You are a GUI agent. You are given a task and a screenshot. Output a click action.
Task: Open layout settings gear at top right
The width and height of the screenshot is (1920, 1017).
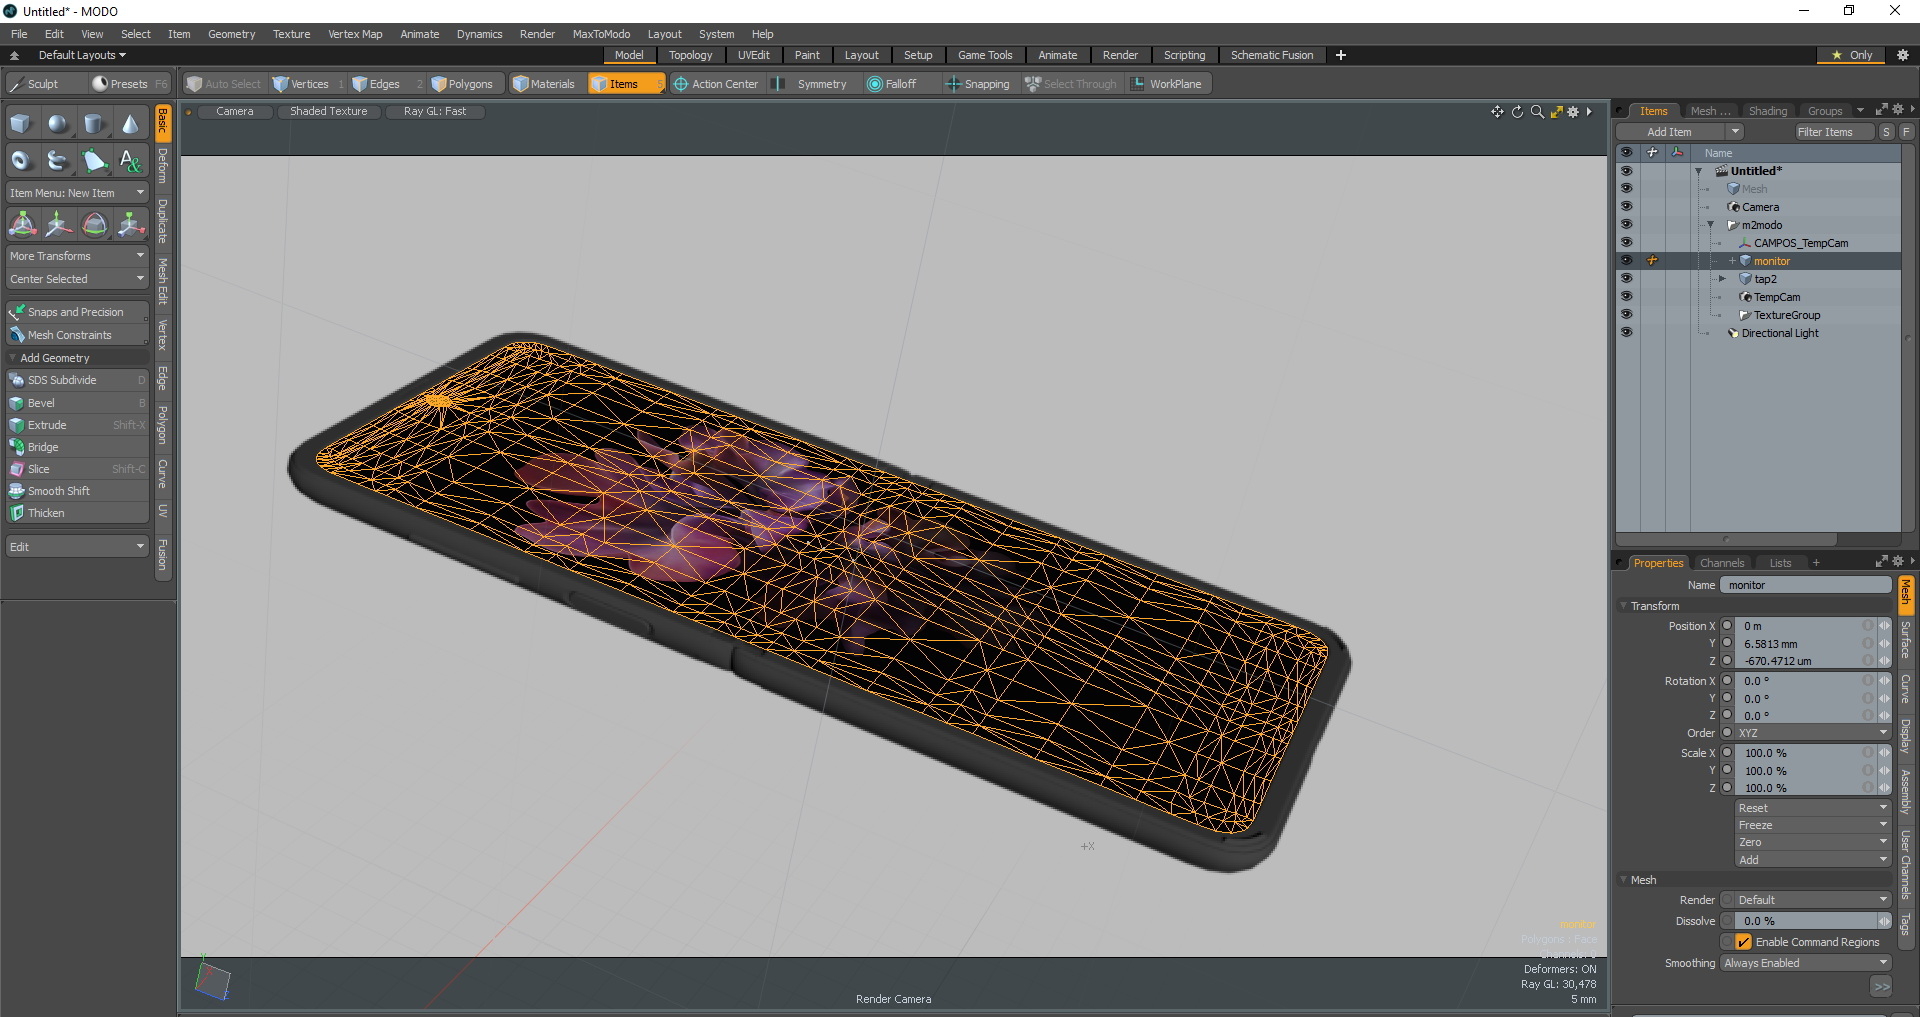click(1902, 55)
